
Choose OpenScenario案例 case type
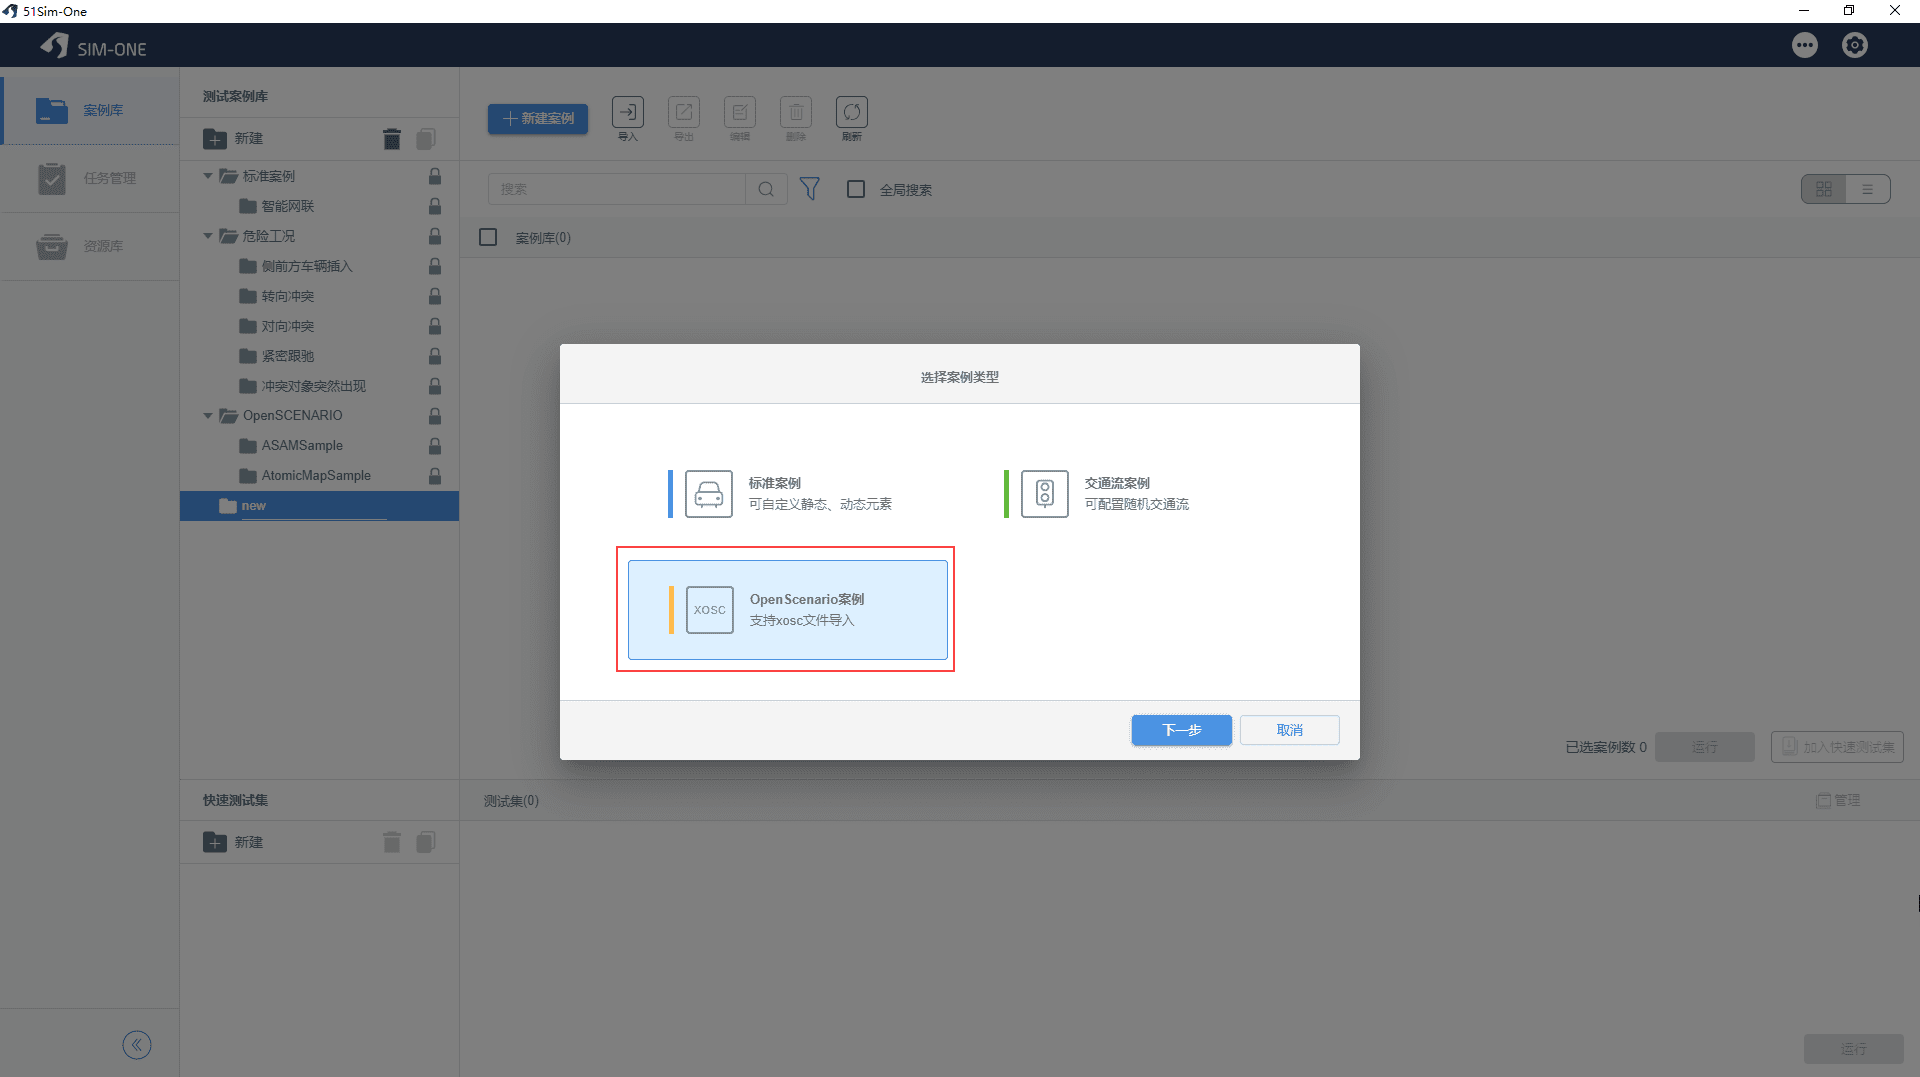pyautogui.click(x=788, y=609)
